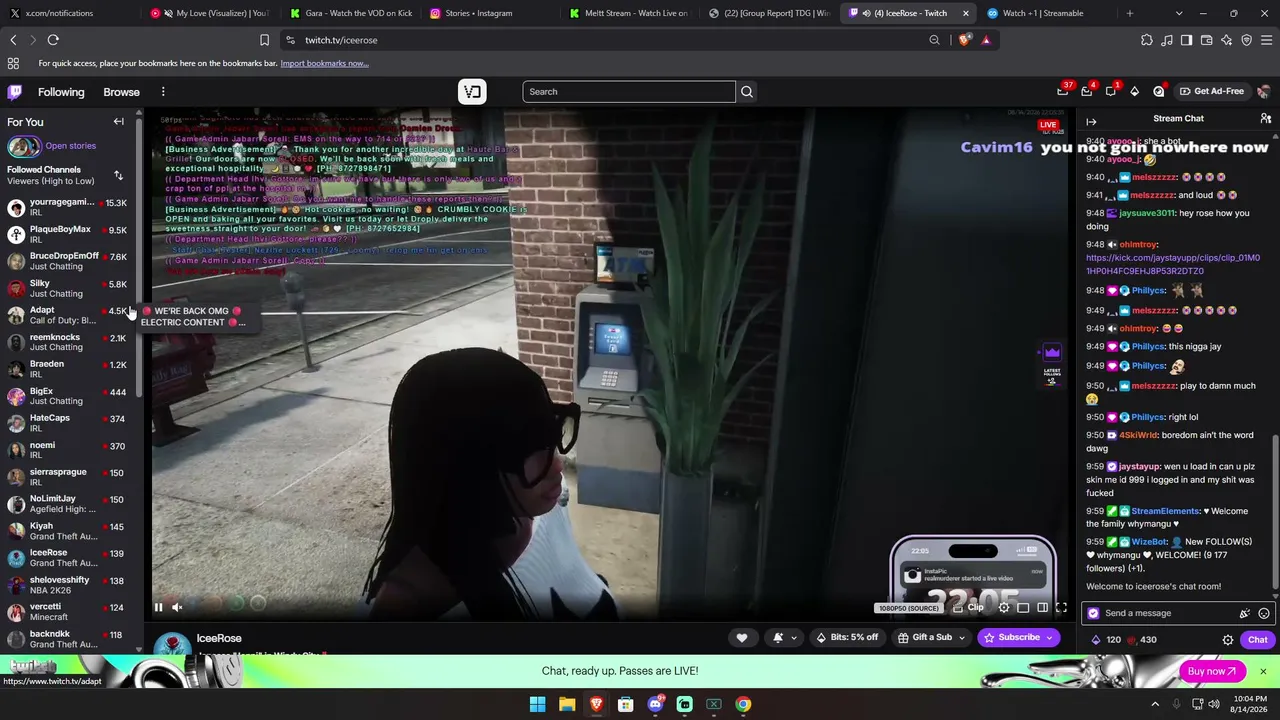
Task: Open the browser extensions puzzle icon
Action: pos(1146,40)
